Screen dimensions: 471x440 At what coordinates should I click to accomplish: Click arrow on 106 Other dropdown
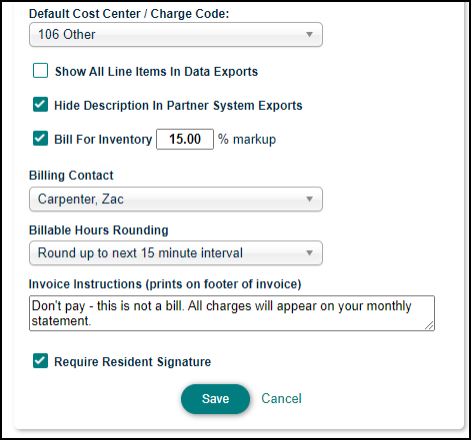[309, 34]
